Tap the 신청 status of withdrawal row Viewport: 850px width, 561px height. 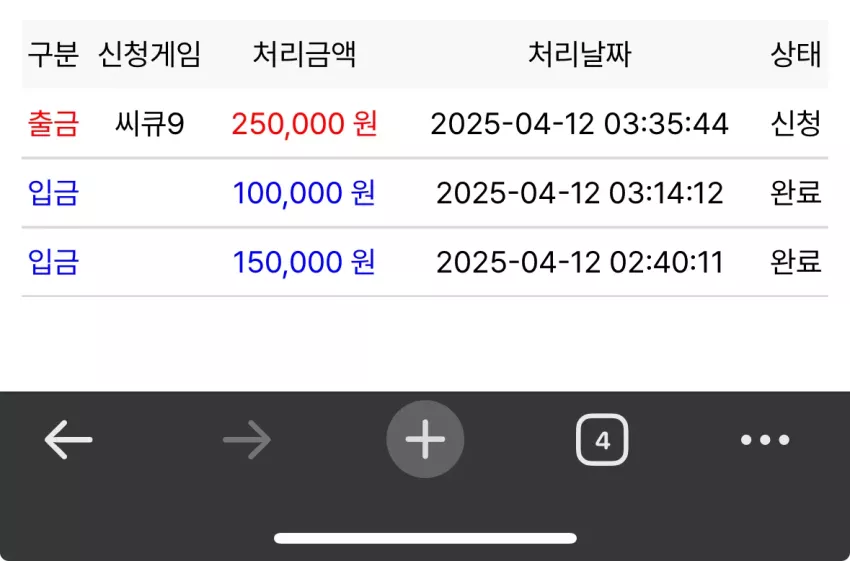click(796, 124)
